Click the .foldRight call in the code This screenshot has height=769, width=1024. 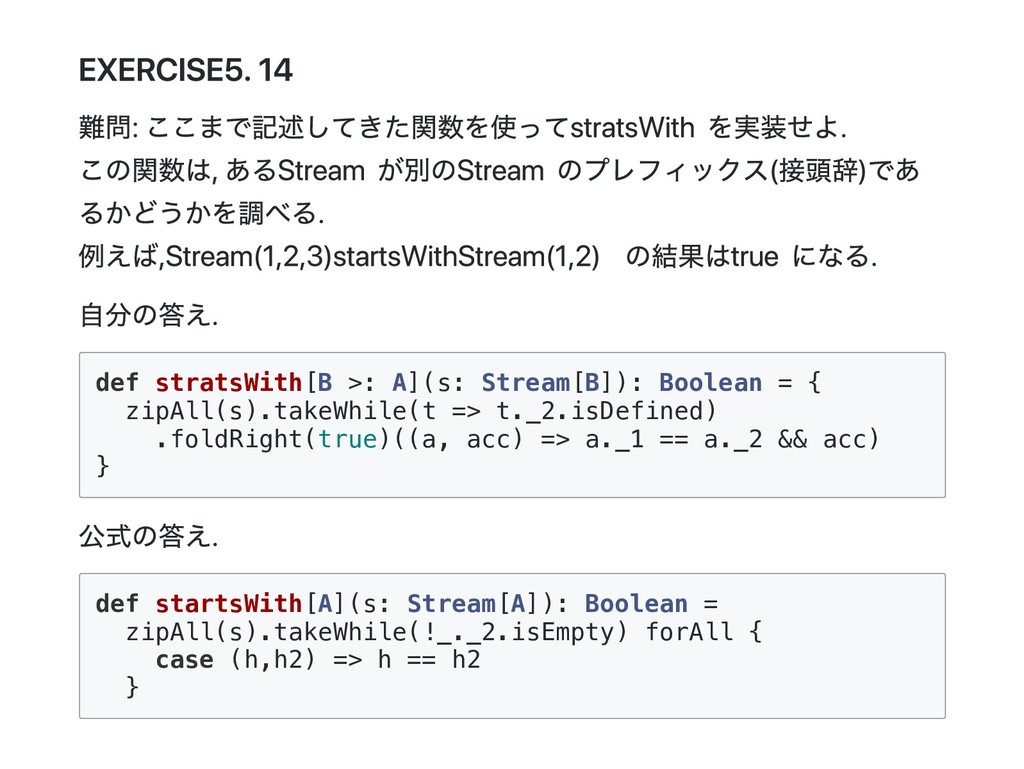point(229,438)
